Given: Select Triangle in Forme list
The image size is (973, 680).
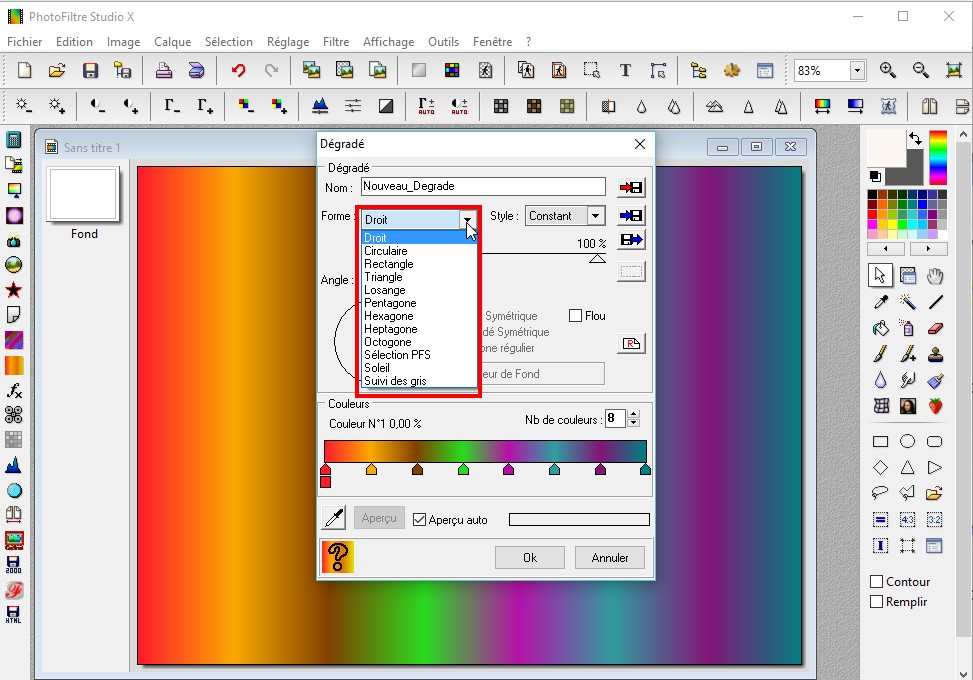Looking at the screenshot, I should click(419, 277).
